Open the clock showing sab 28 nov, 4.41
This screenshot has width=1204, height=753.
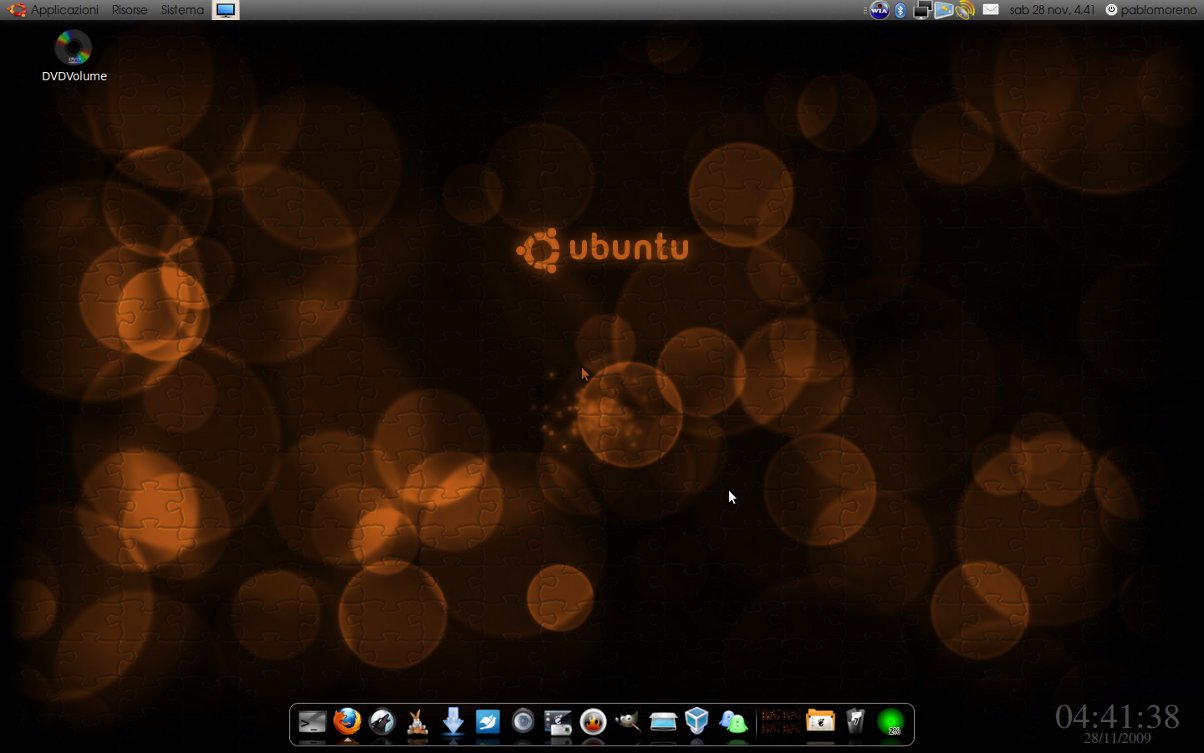coord(1052,10)
